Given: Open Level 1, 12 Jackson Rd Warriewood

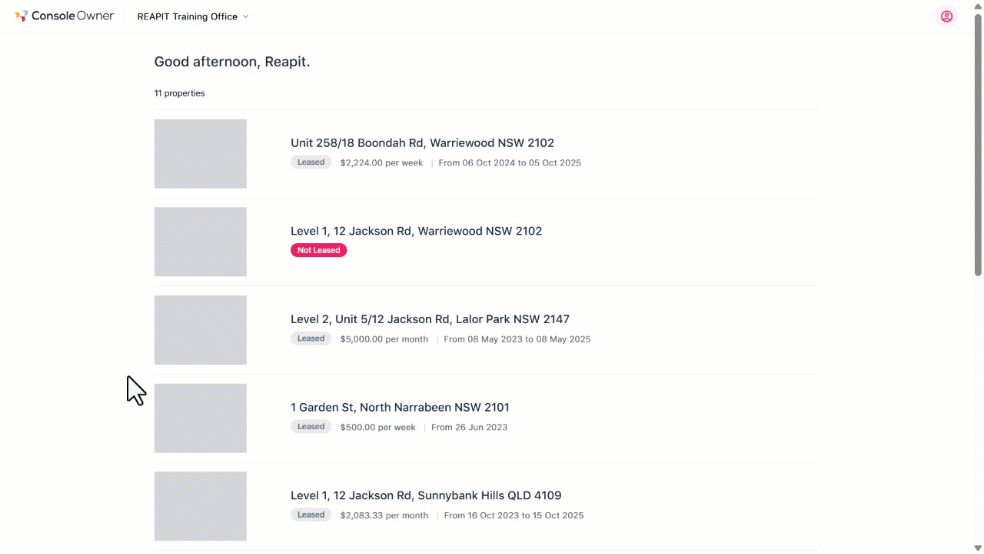Looking at the screenshot, I should point(416,231).
